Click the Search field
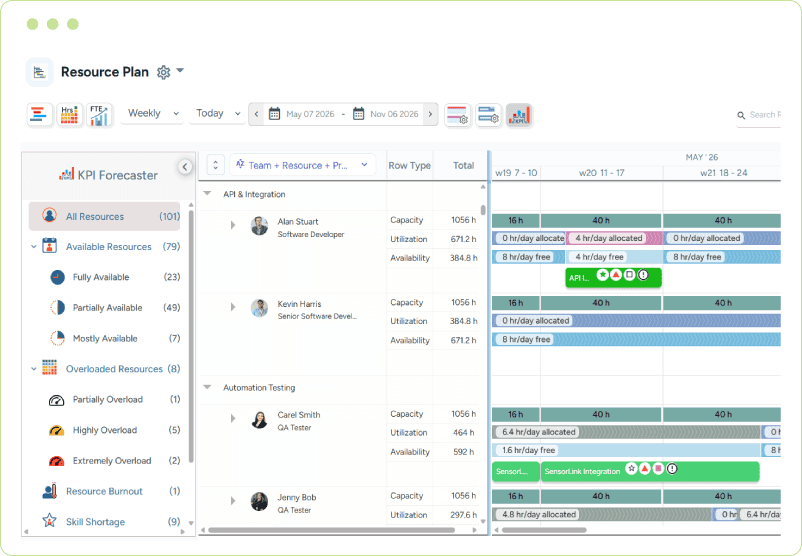802x556 pixels. coord(759,115)
